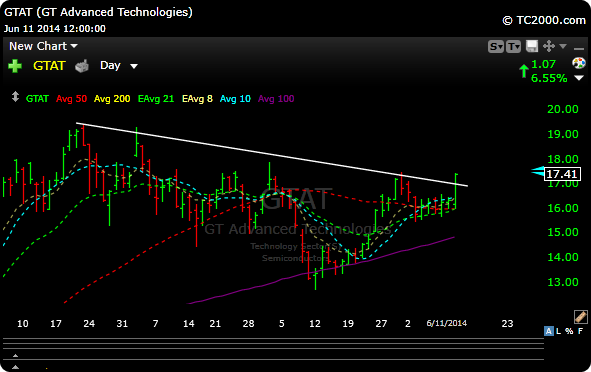Toggle the F scale option

[x=580, y=331]
